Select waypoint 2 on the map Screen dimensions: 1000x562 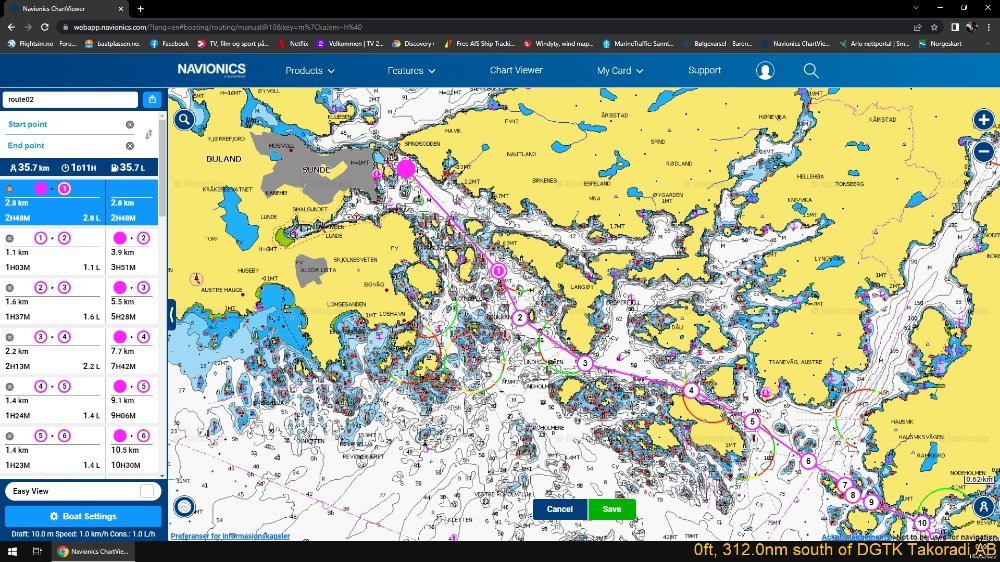click(x=520, y=317)
